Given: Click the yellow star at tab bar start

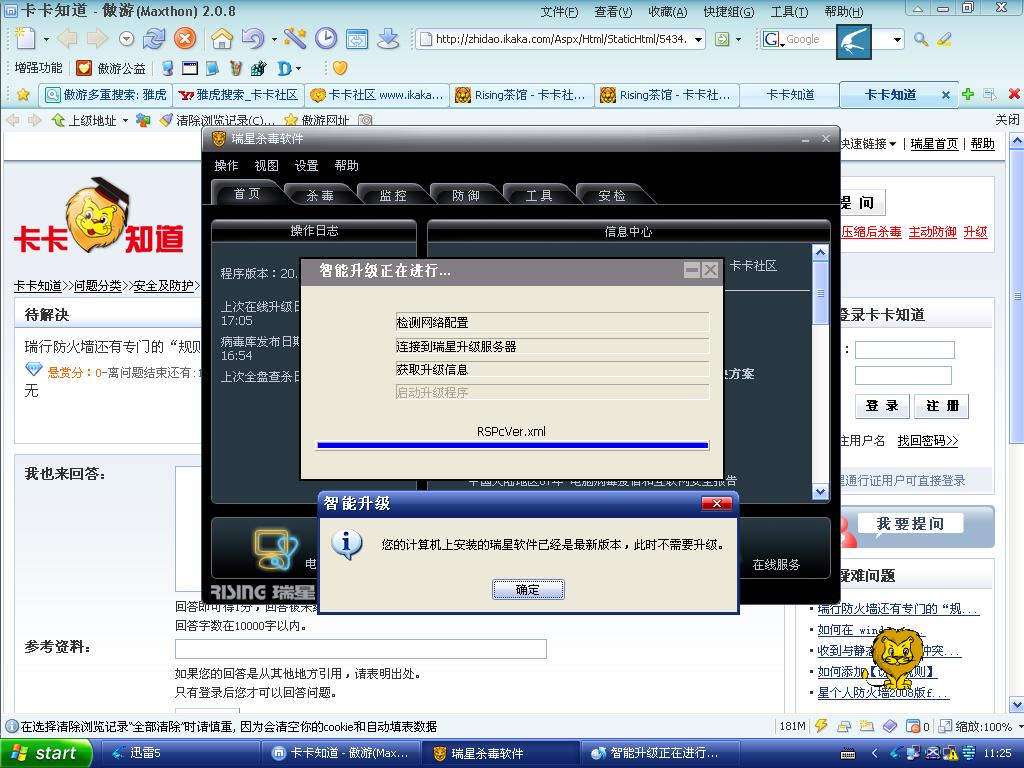Looking at the screenshot, I should pos(24,95).
